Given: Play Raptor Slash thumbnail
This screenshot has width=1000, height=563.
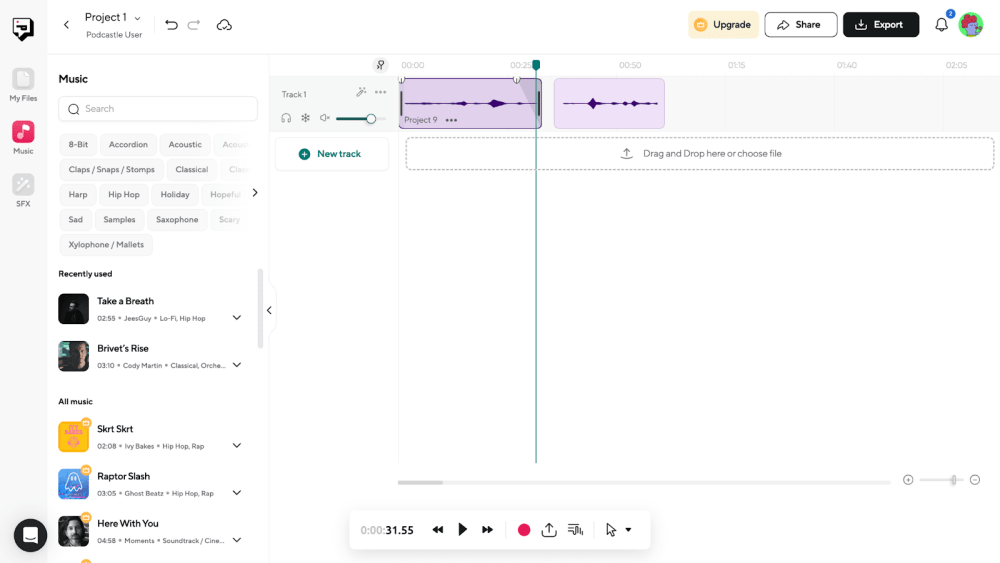Looking at the screenshot, I should coord(73,483).
